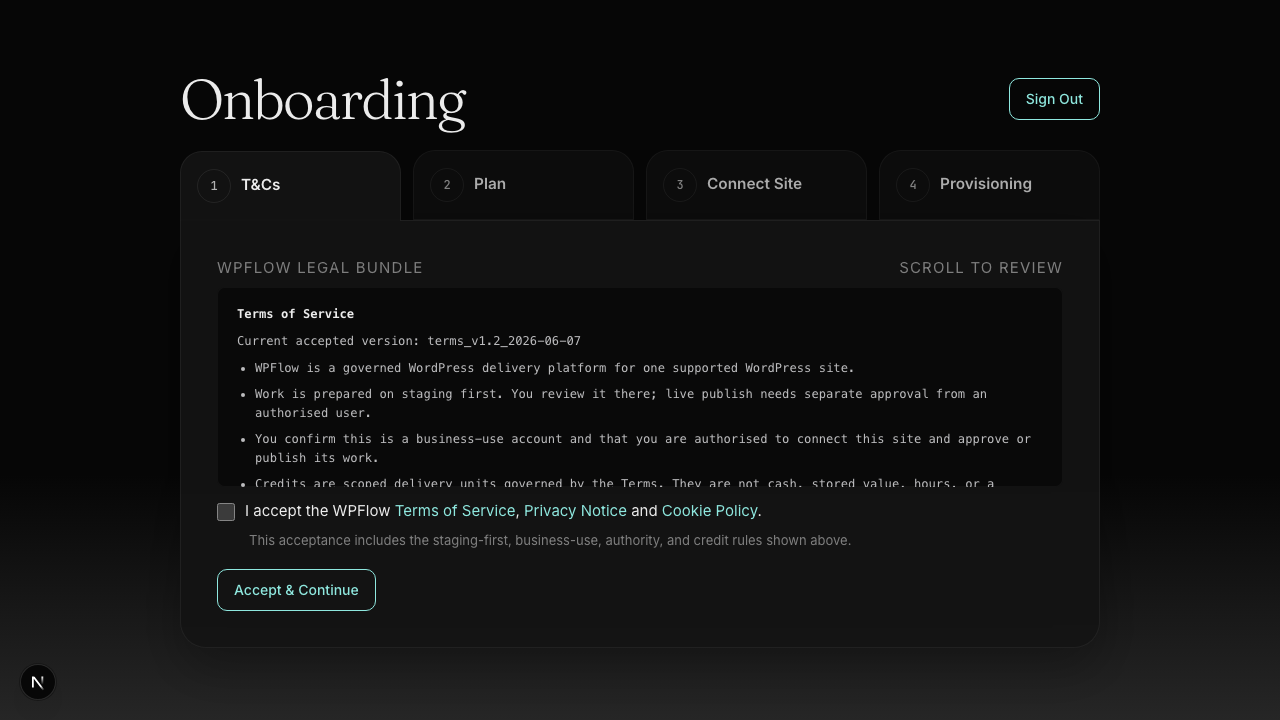Select the Provisioning step tab
This screenshot has width=1280, height=720.
pyautogui.click(x=989, y=184)
